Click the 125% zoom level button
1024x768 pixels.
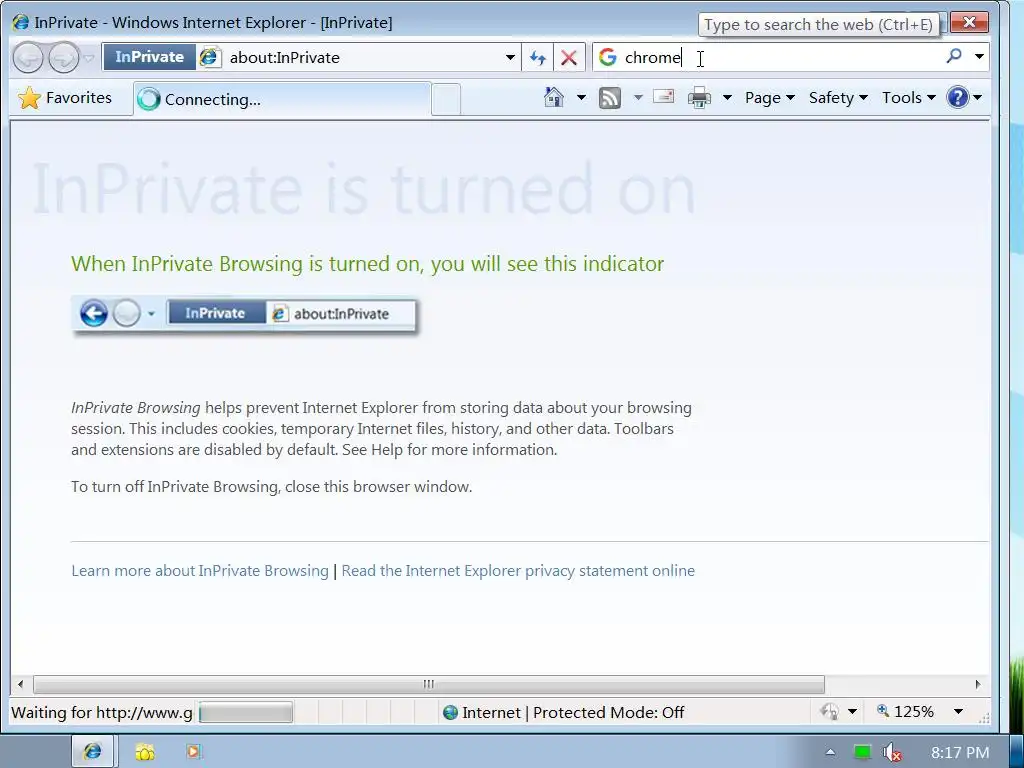pyautogui.click(x=905, y=711)
